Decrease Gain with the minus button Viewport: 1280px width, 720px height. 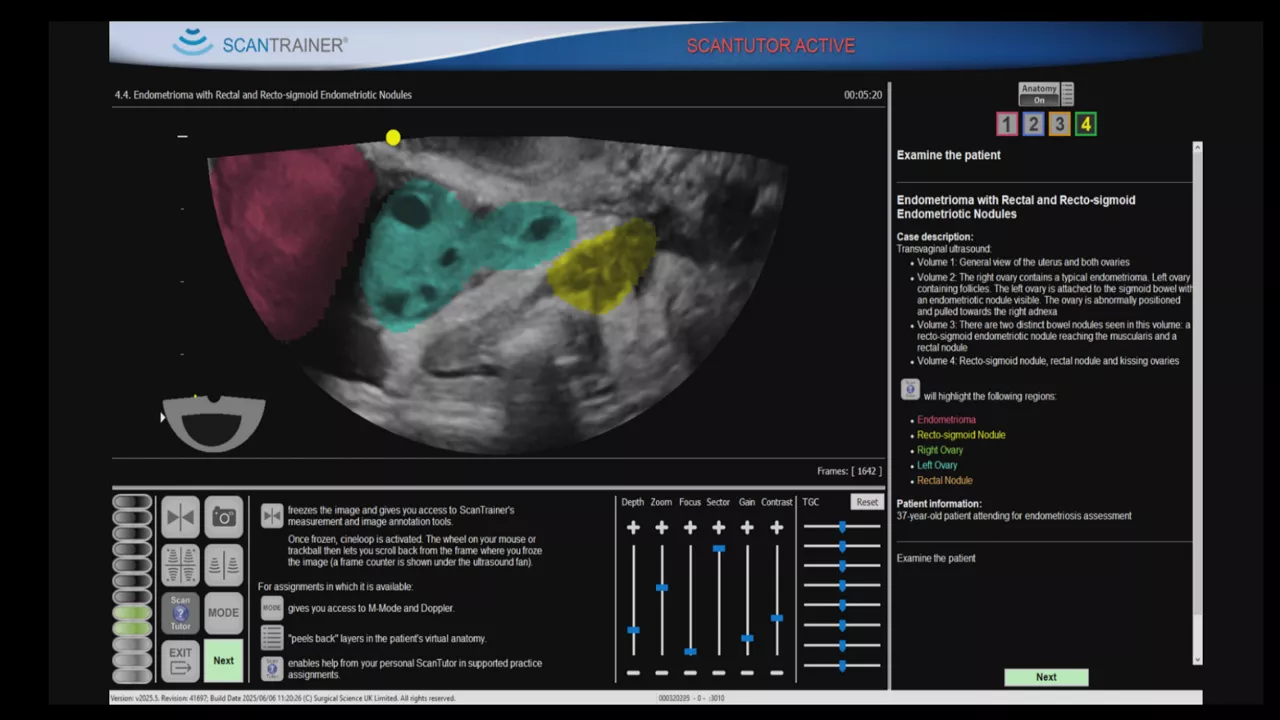pos(747,673)
